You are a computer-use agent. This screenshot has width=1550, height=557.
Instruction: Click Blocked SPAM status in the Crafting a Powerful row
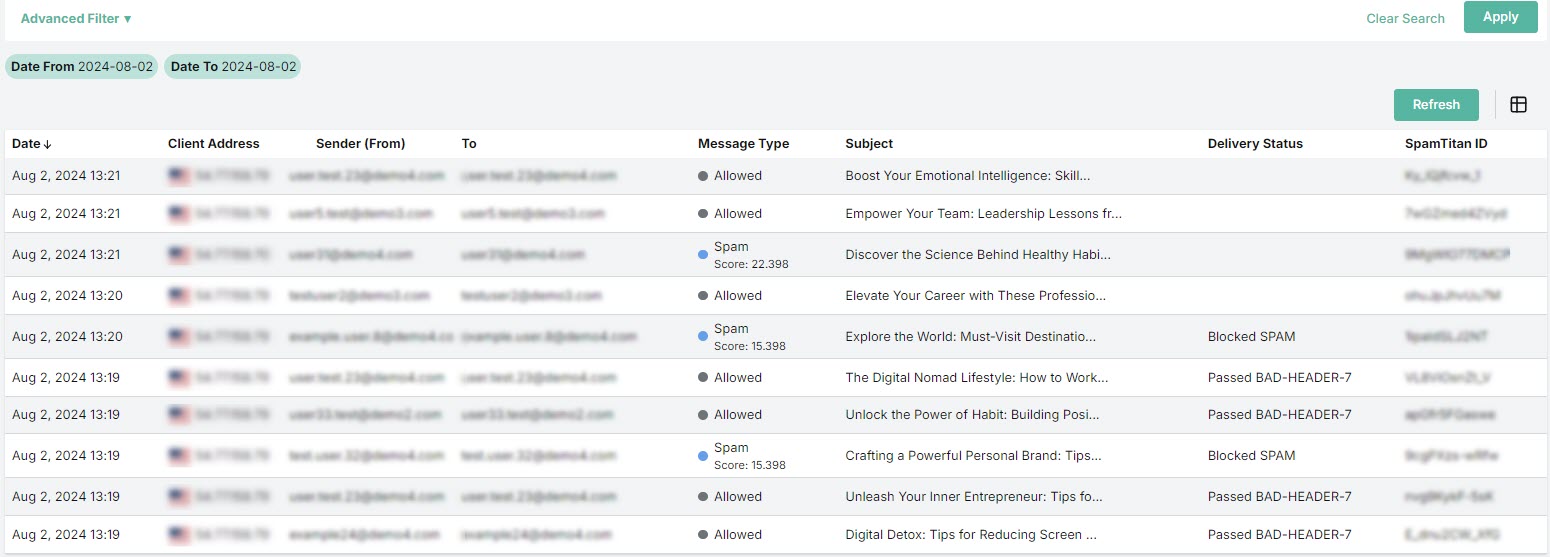pos(1251,456)
